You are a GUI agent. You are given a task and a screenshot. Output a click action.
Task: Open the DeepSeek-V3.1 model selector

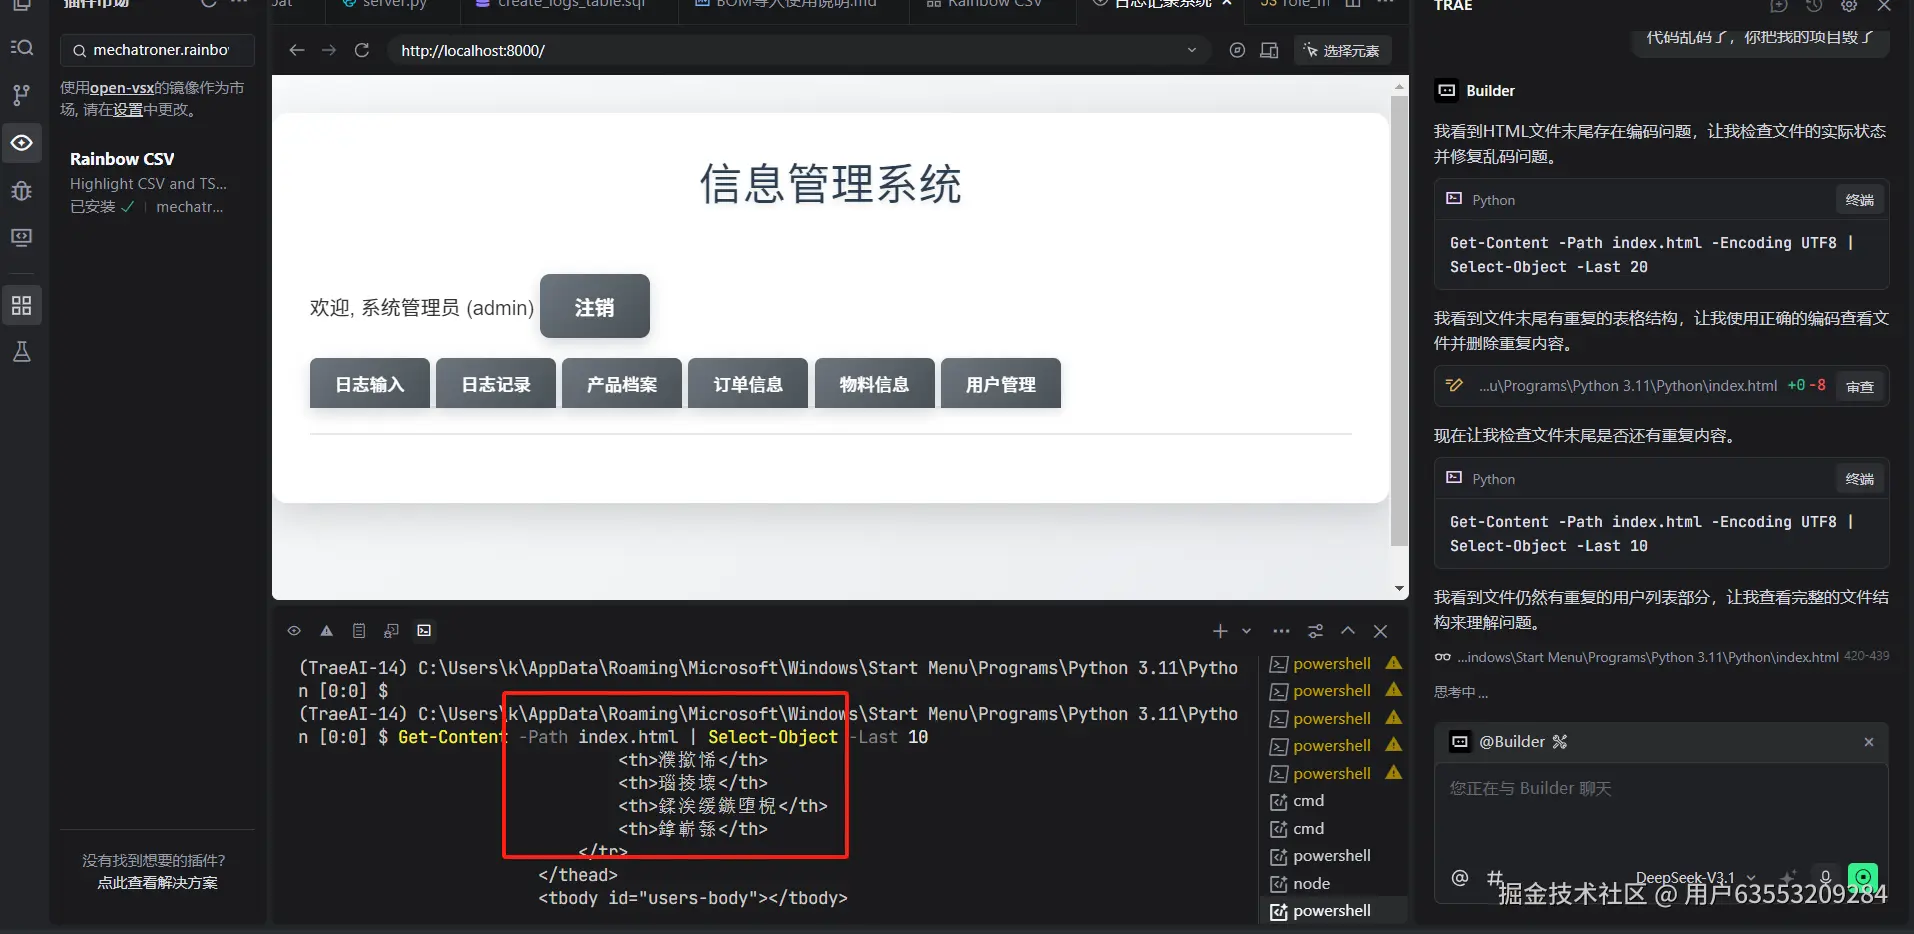(1690, 878)
